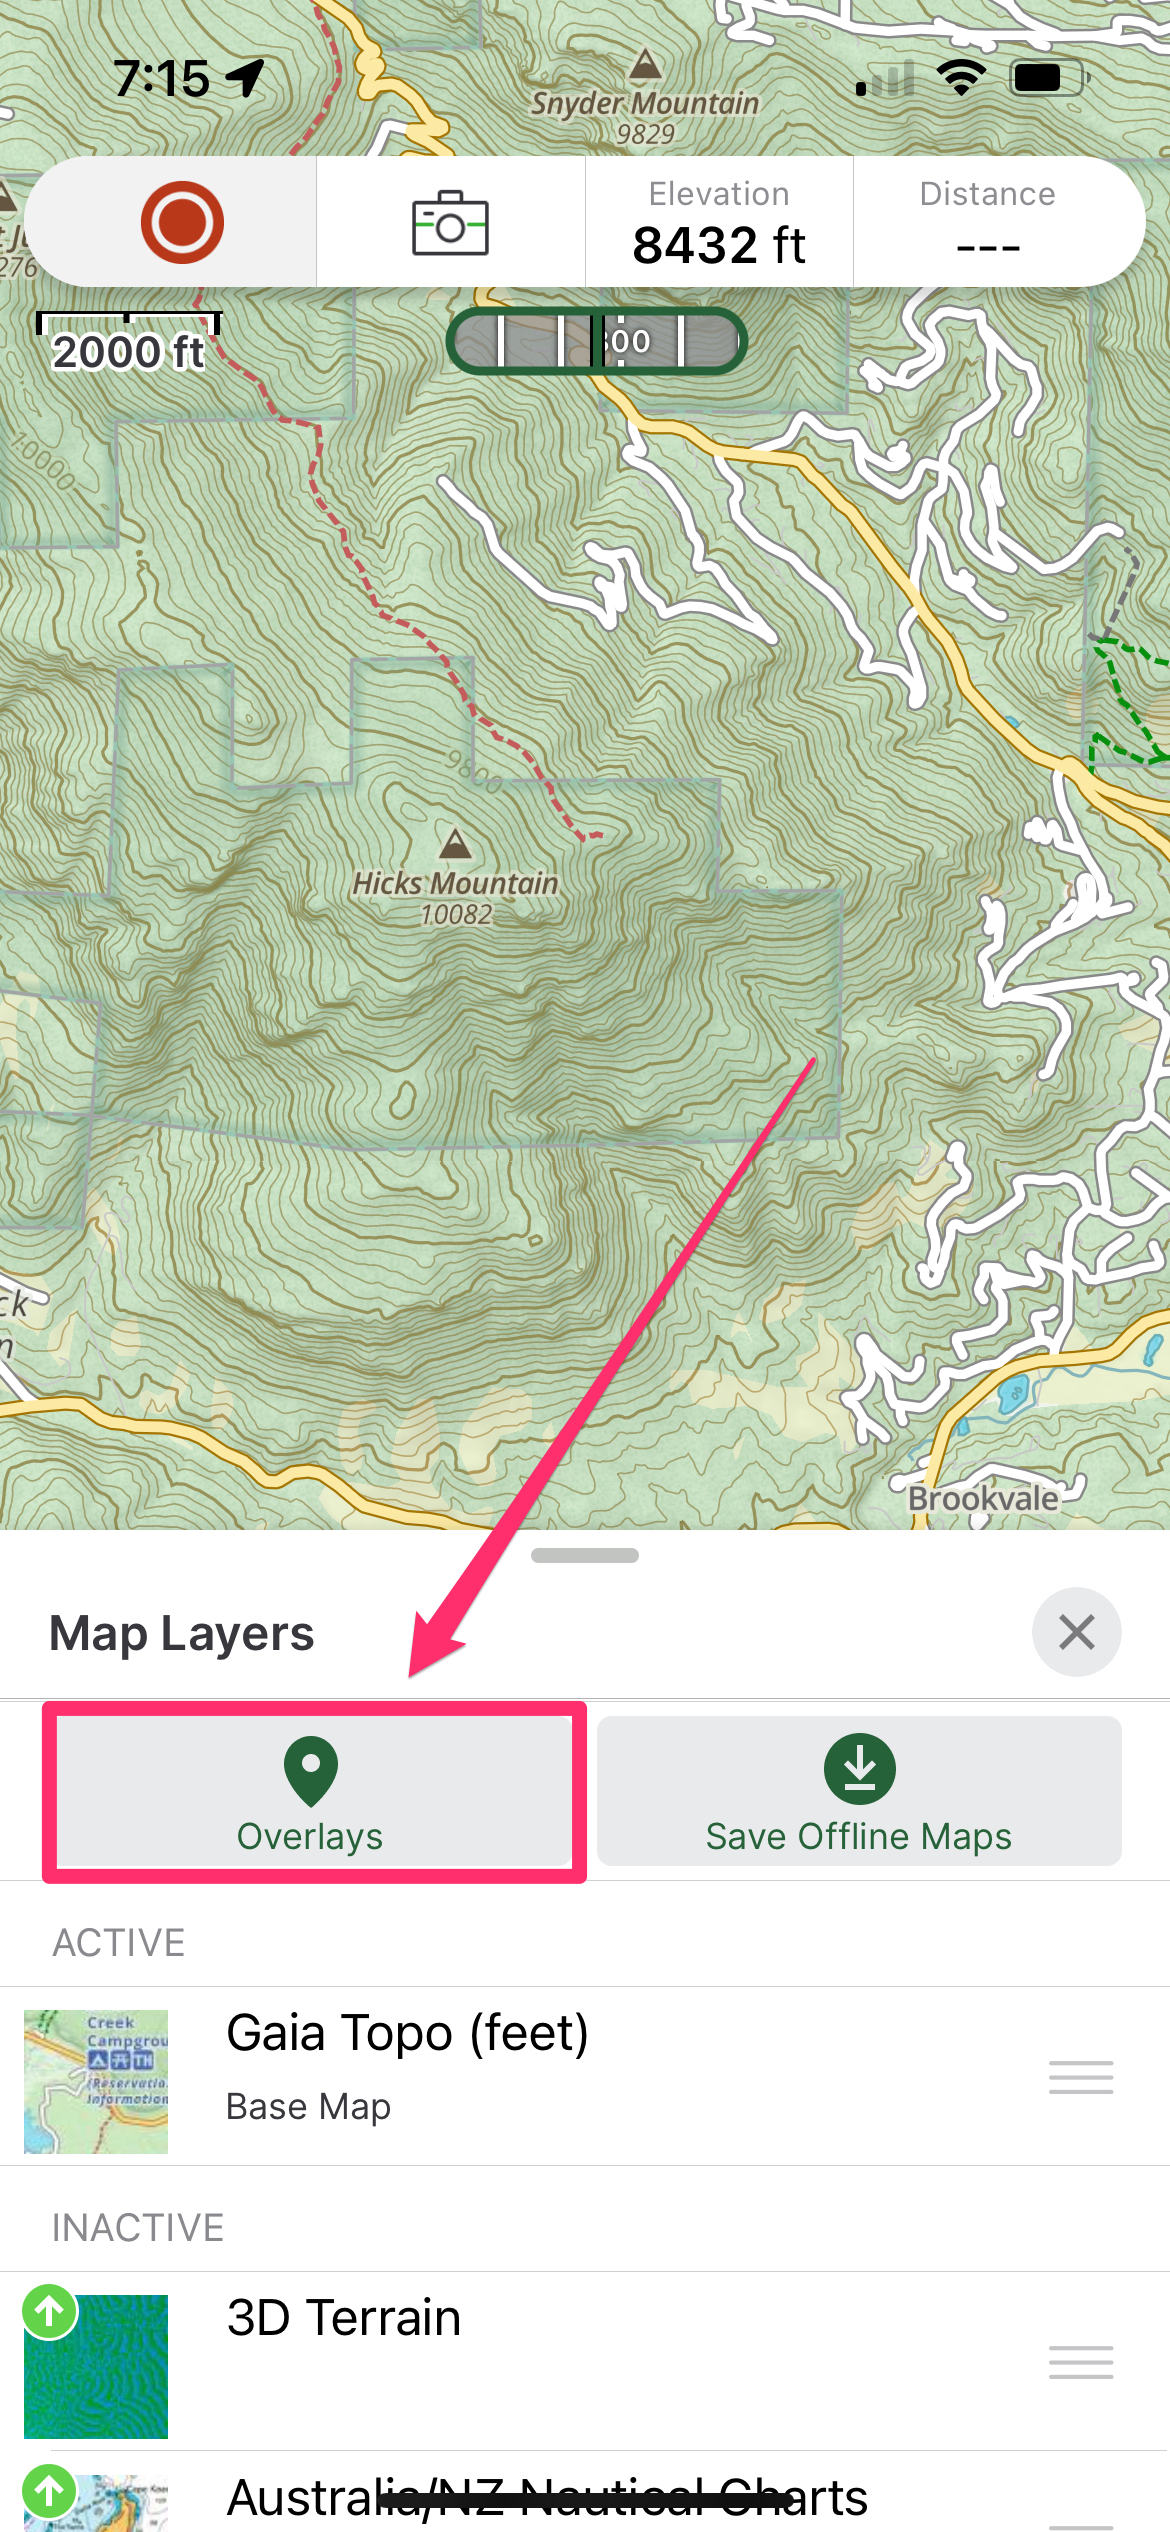Tap the red record track button
This screenshot has width=1170, height=2532.
click(x=182, y=222)
